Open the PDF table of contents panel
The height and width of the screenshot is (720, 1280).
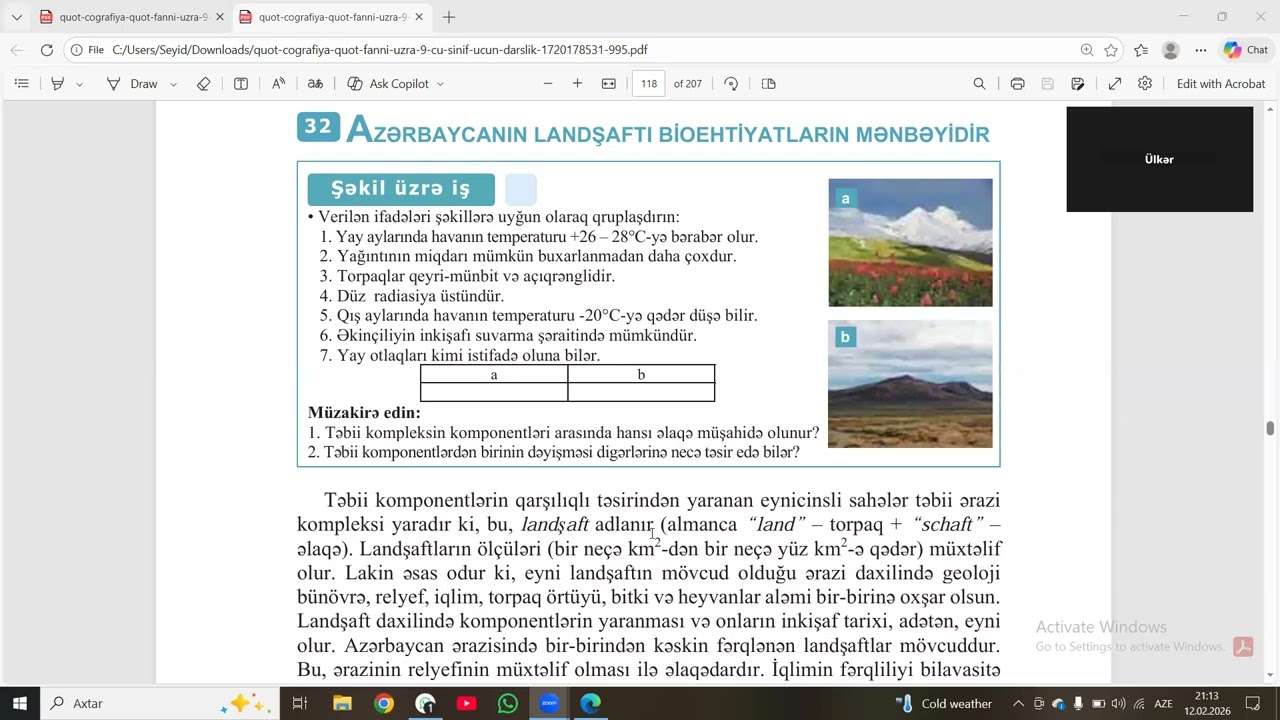[x=21, y=84]
